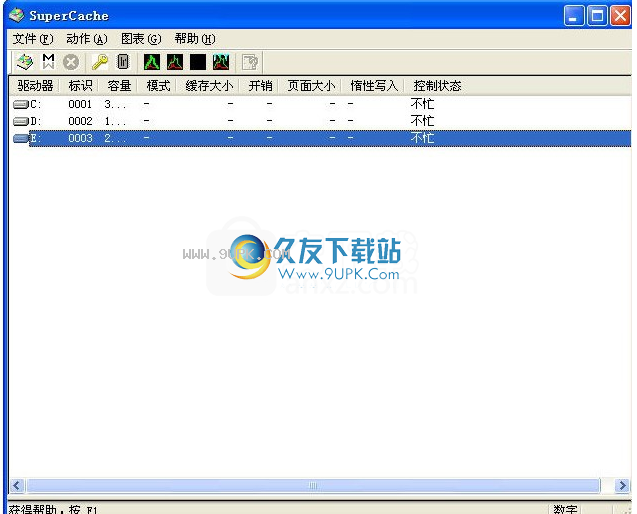
Task: Open the 动作(A) menu
Action: [87, 39]
